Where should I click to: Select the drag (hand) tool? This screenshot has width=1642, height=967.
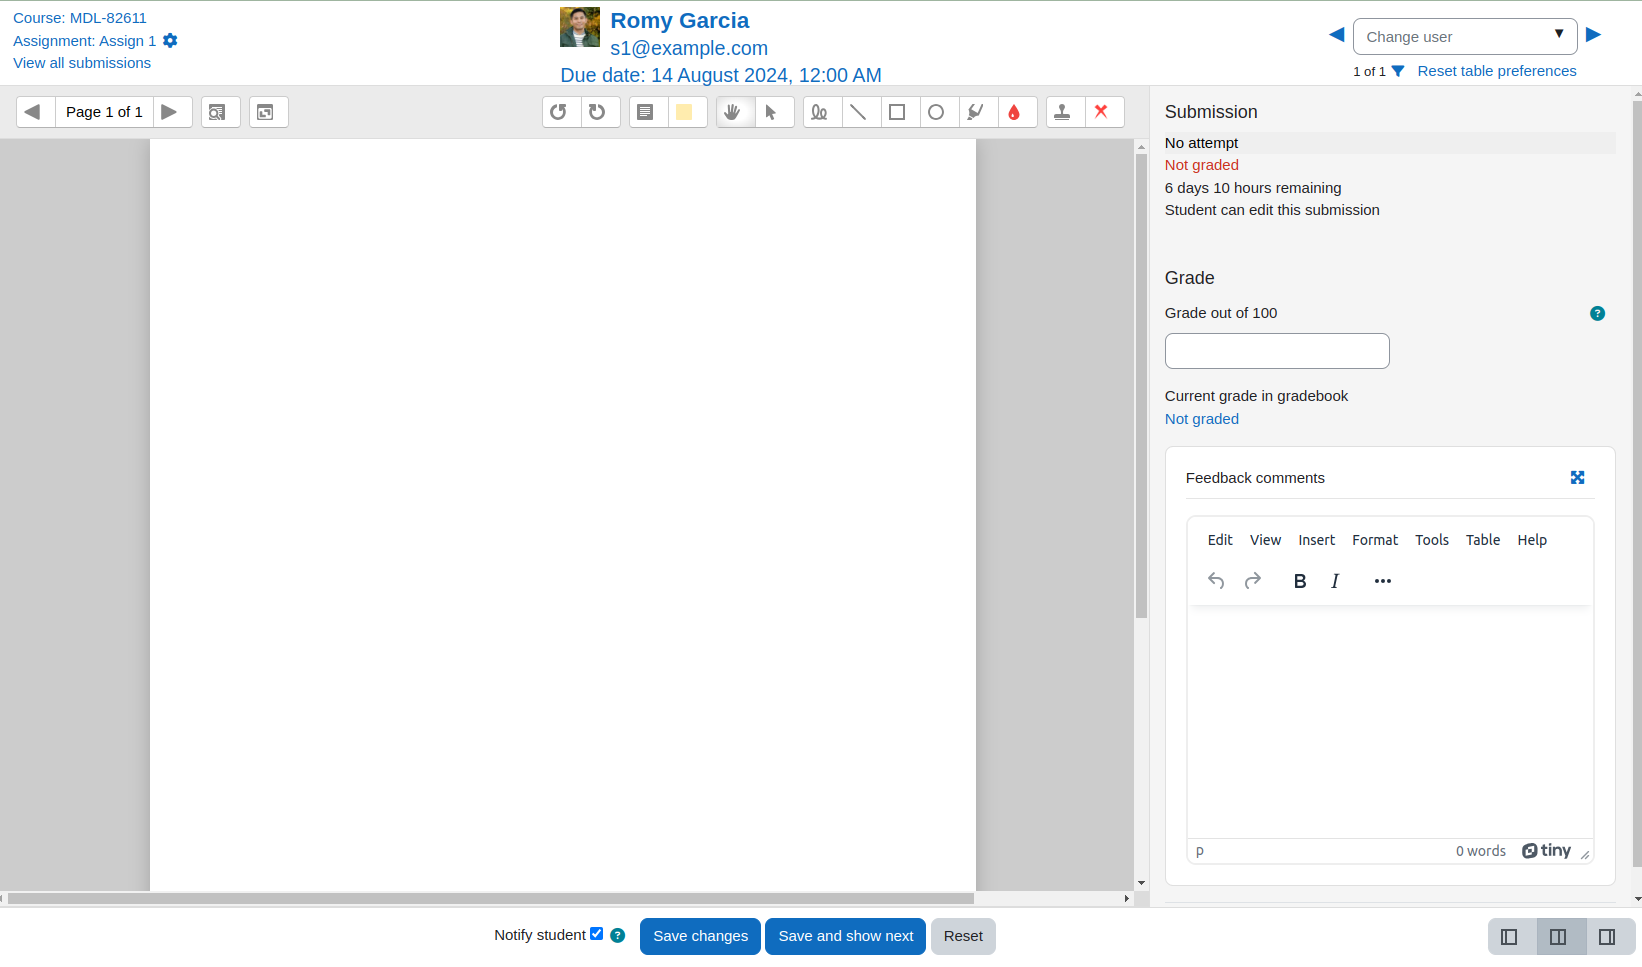tap(734, 112)
